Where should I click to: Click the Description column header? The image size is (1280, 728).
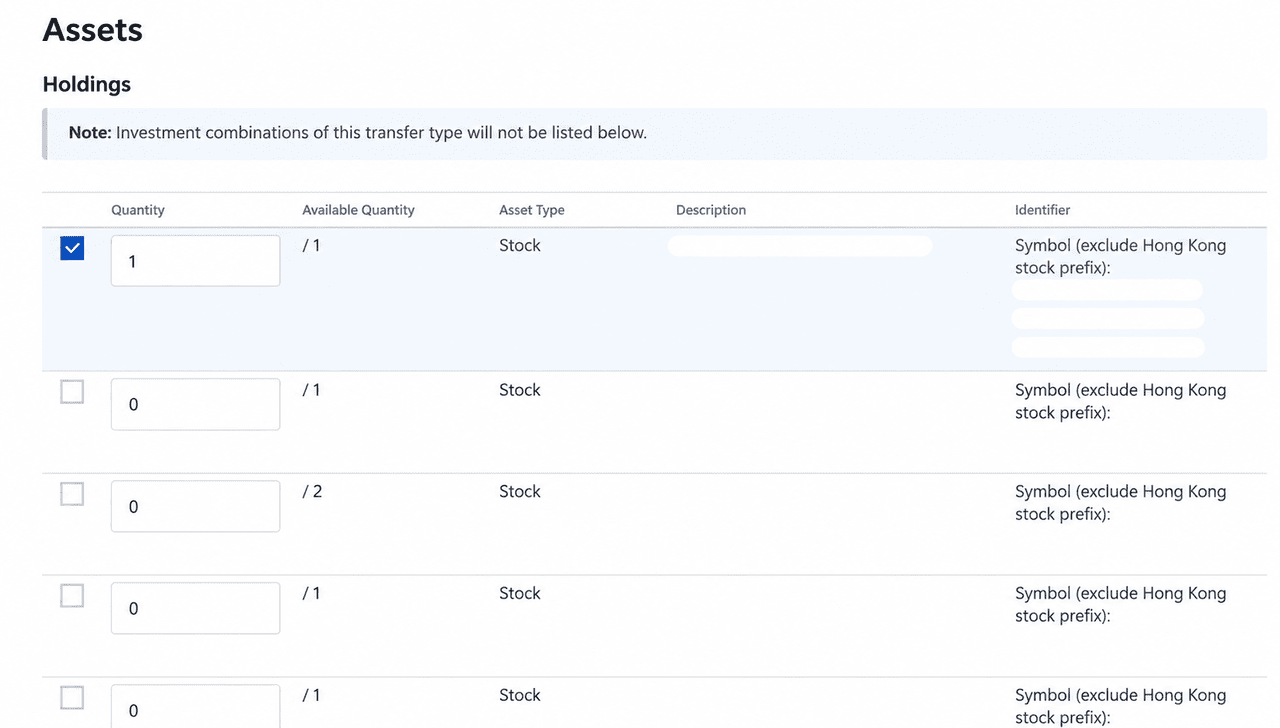tap(711, 210)
